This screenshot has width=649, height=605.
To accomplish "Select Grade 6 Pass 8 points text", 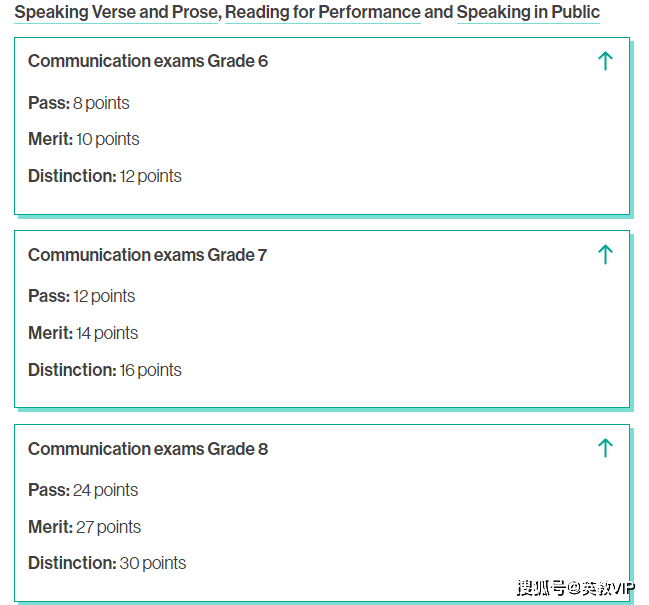I will [x=79, y=103].
